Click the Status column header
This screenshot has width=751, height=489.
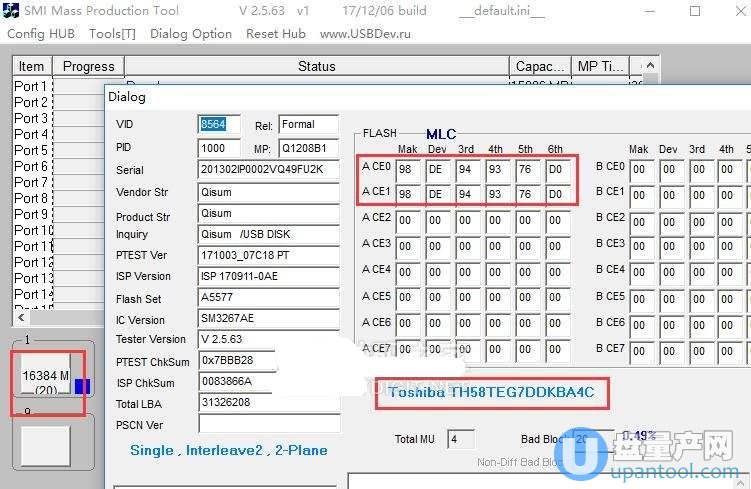point(316,66)
